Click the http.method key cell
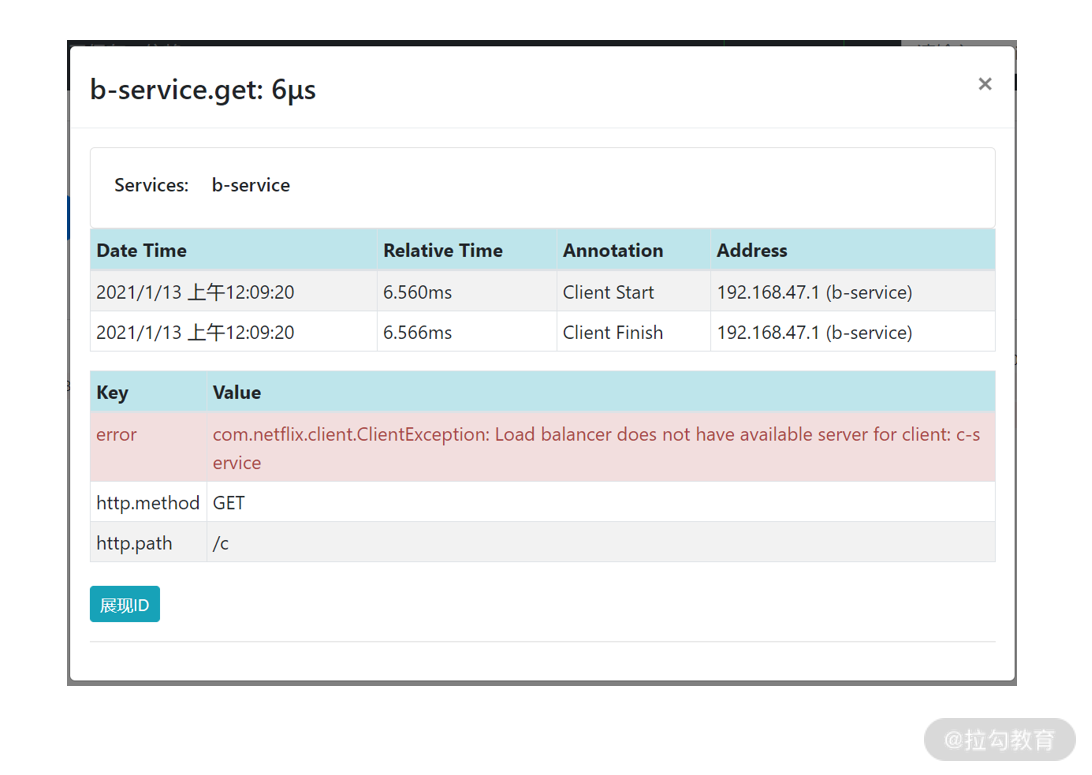1092x775 pixels. 148,503
